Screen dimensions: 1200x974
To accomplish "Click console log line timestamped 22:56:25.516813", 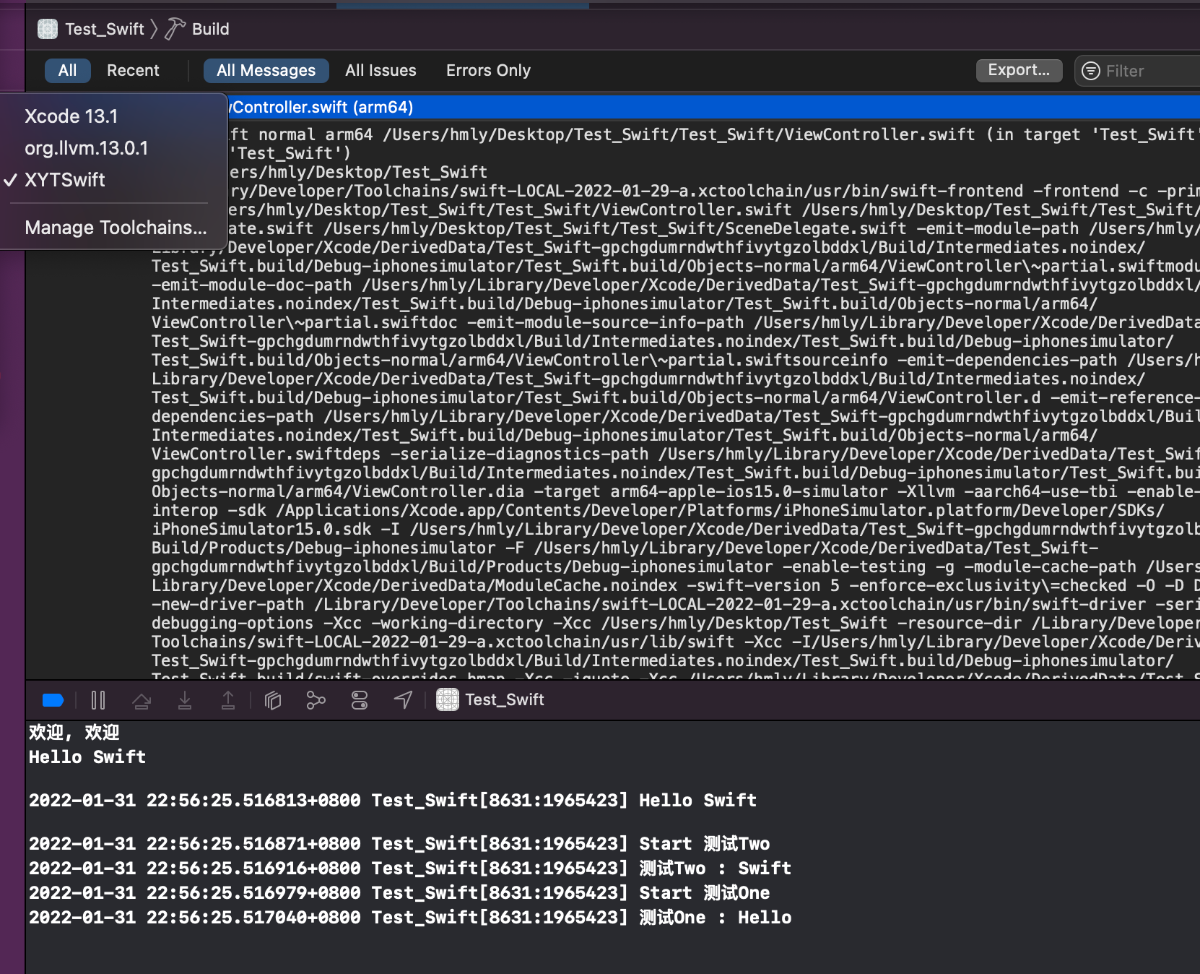I will tap(393, 800).
